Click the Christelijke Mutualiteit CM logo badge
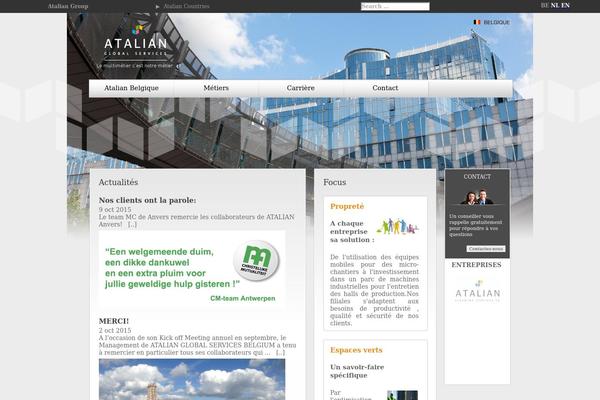The width and height of the screenshot is (600, 400). [x=256, y=261]
